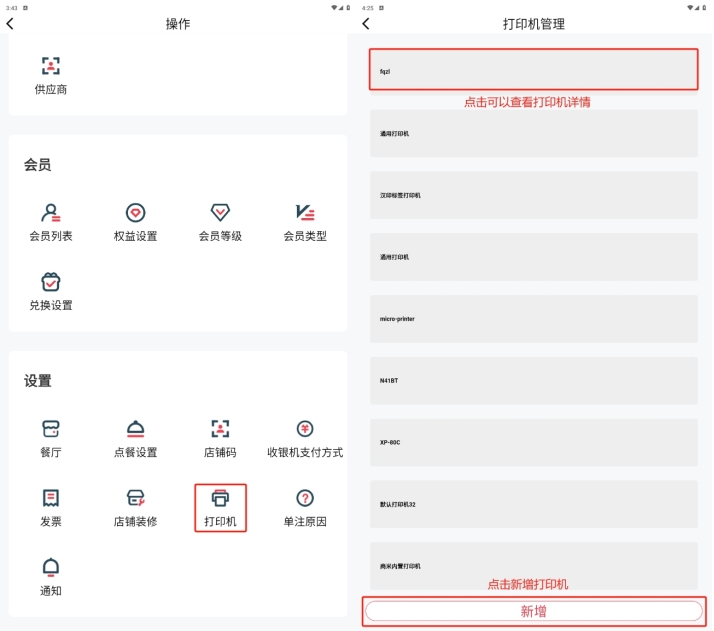
Task: Open 餐厅 restaurant settings
Action: tap(51, 429)
